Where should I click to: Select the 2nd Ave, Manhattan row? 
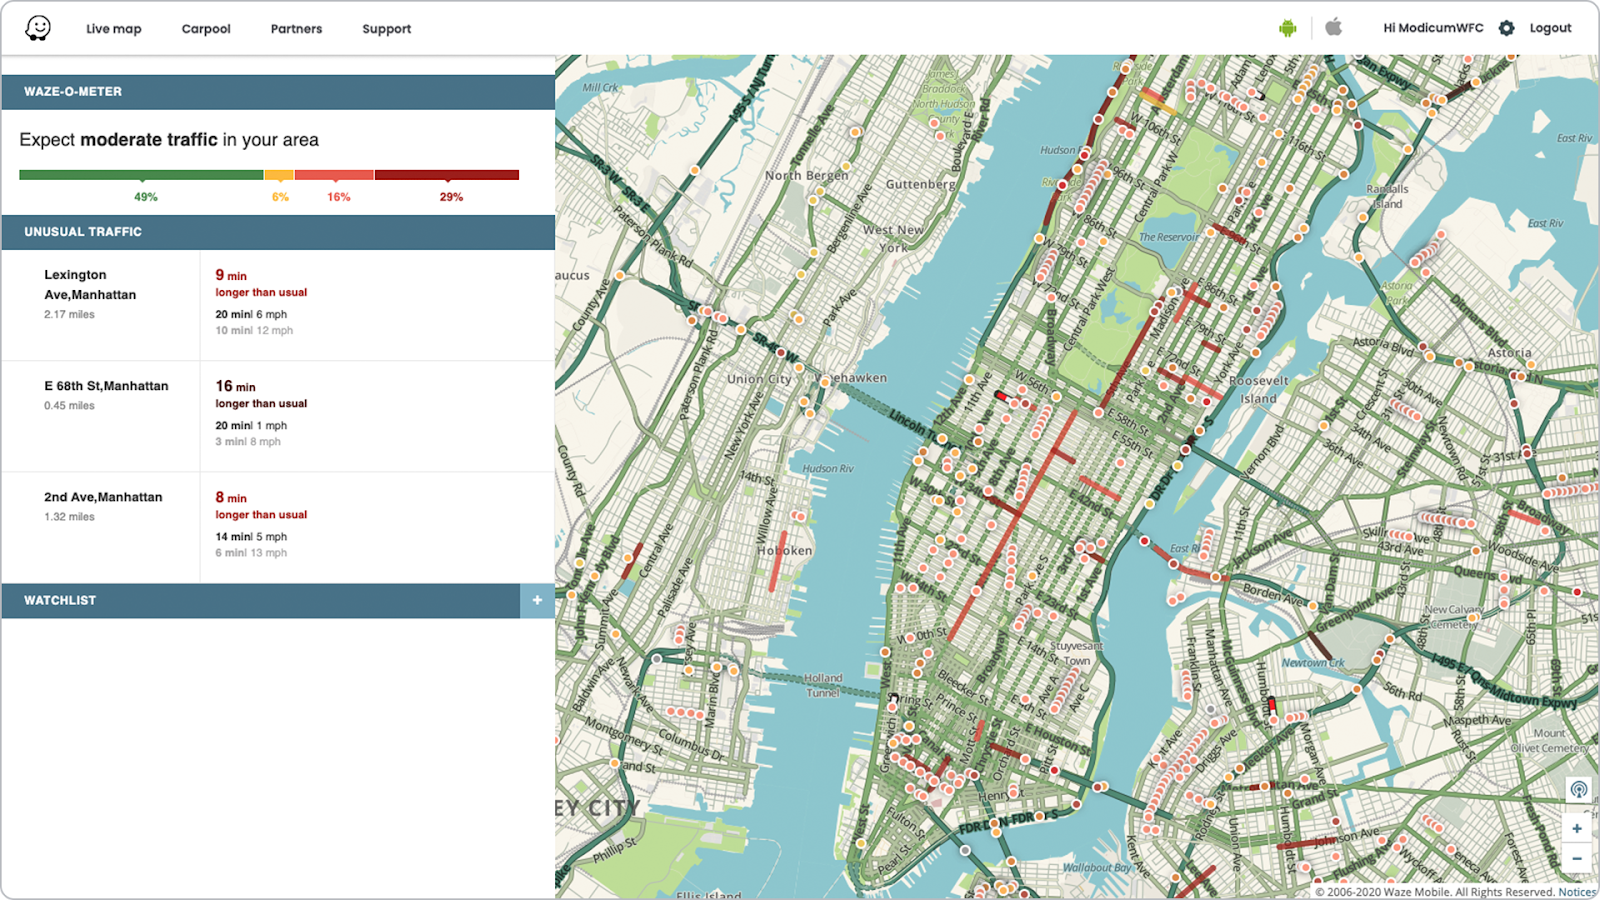coord(278,528)
